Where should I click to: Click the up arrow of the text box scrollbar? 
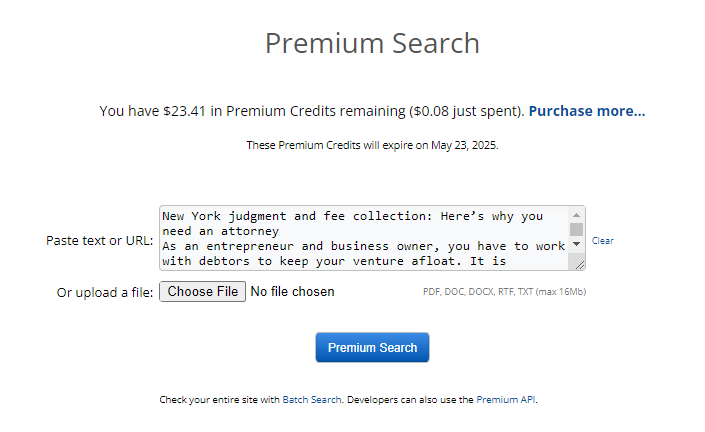click(x=576, y=215)
